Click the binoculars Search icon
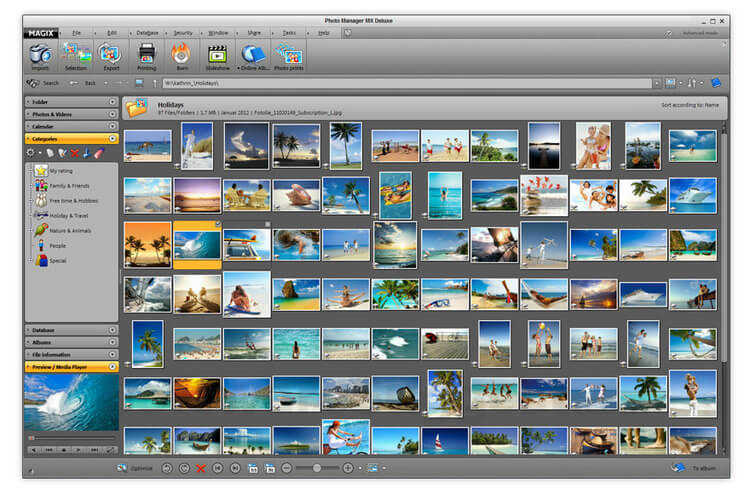750x494 pixels. 33,83
